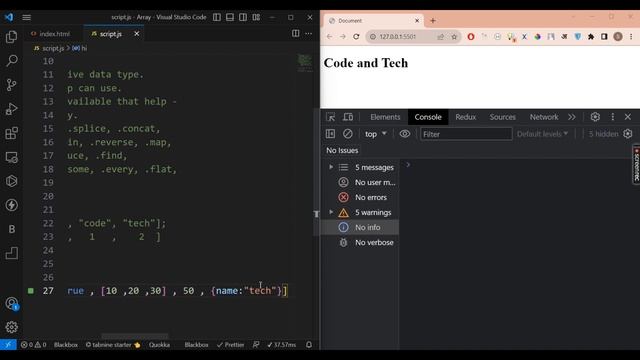Open the Accounts icon in VS Code
This screenshot has height=360, width=640.
click(11, 303)
